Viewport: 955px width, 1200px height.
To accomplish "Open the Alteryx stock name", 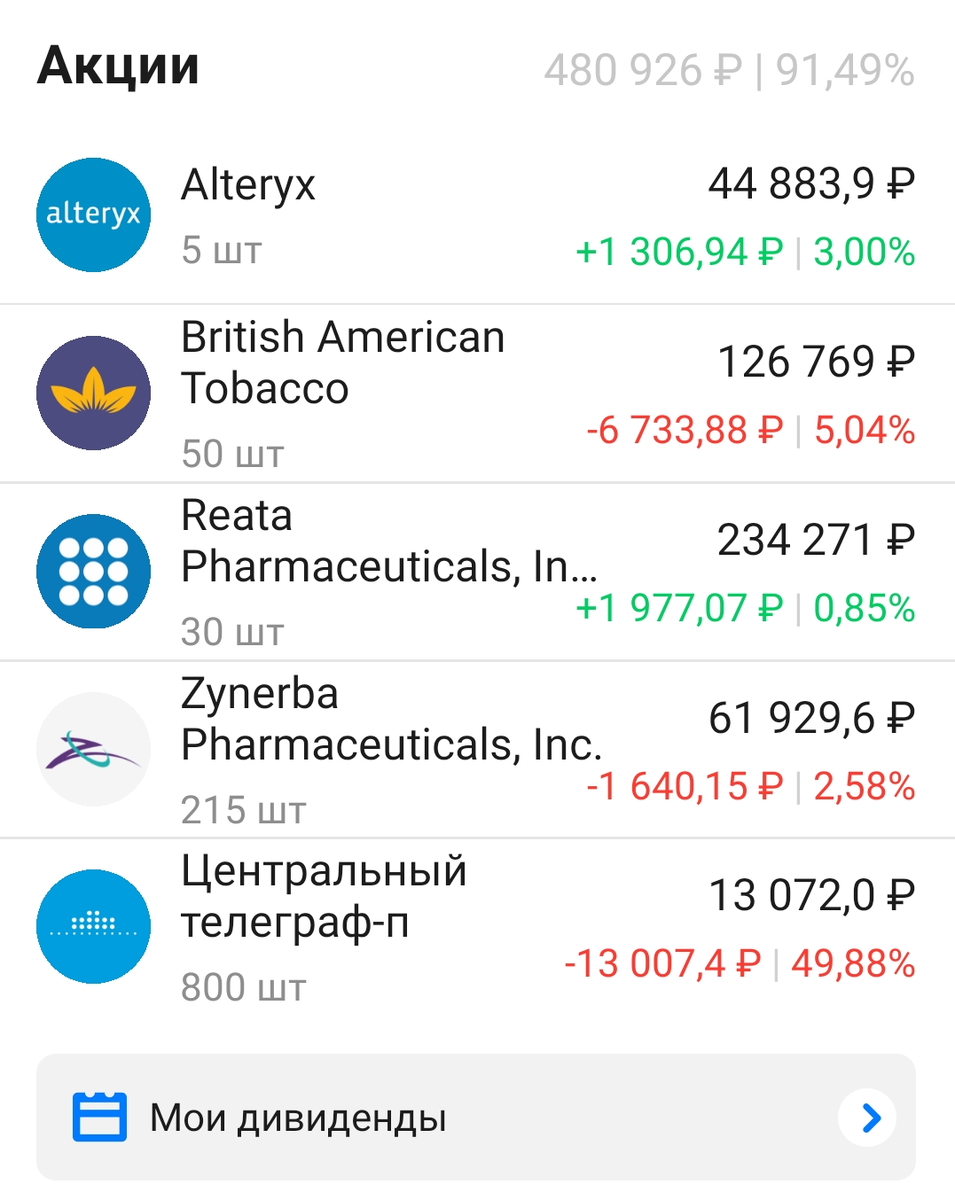I will [248, 185].
